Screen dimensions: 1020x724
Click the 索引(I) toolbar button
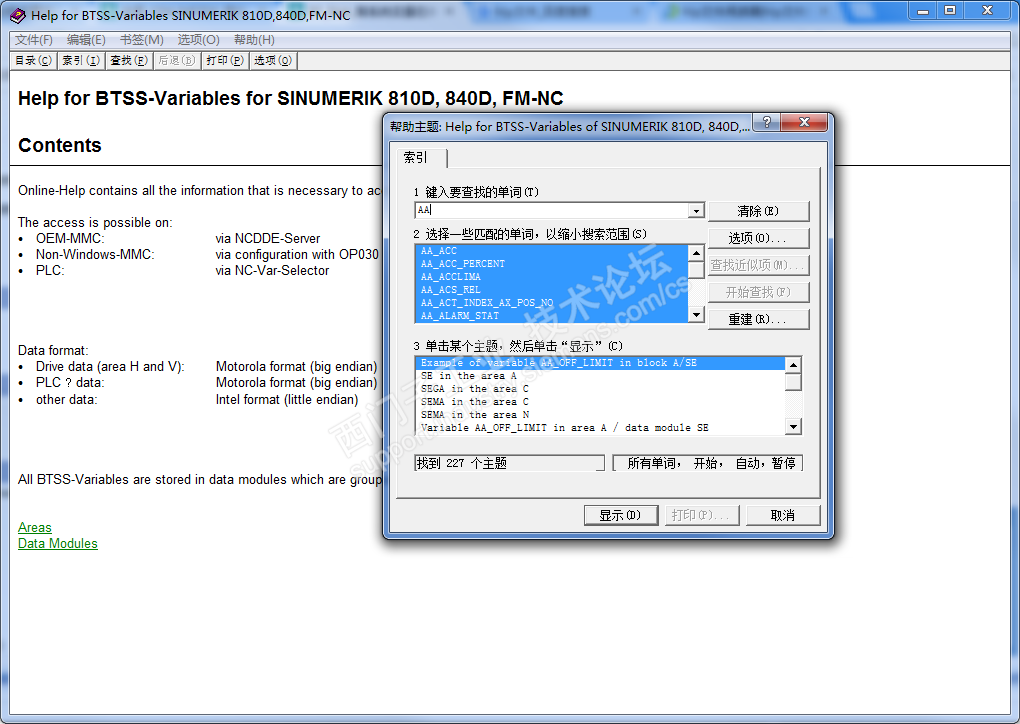[81, 60]
